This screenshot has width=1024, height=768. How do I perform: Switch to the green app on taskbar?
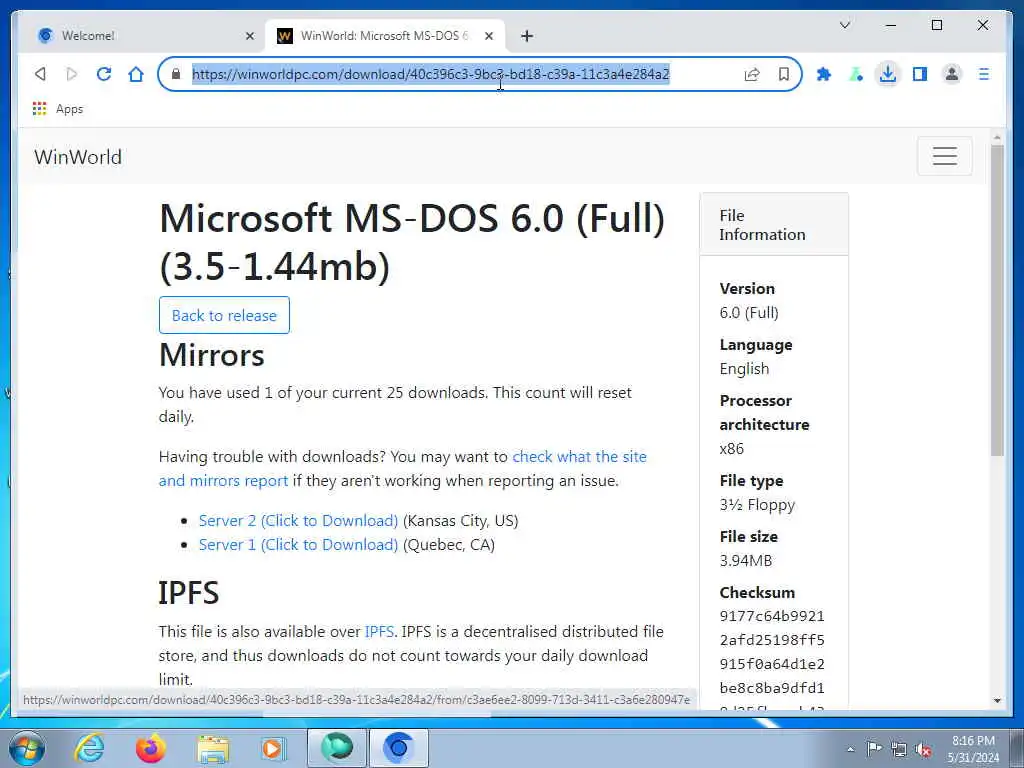click(x=337, y=748)
